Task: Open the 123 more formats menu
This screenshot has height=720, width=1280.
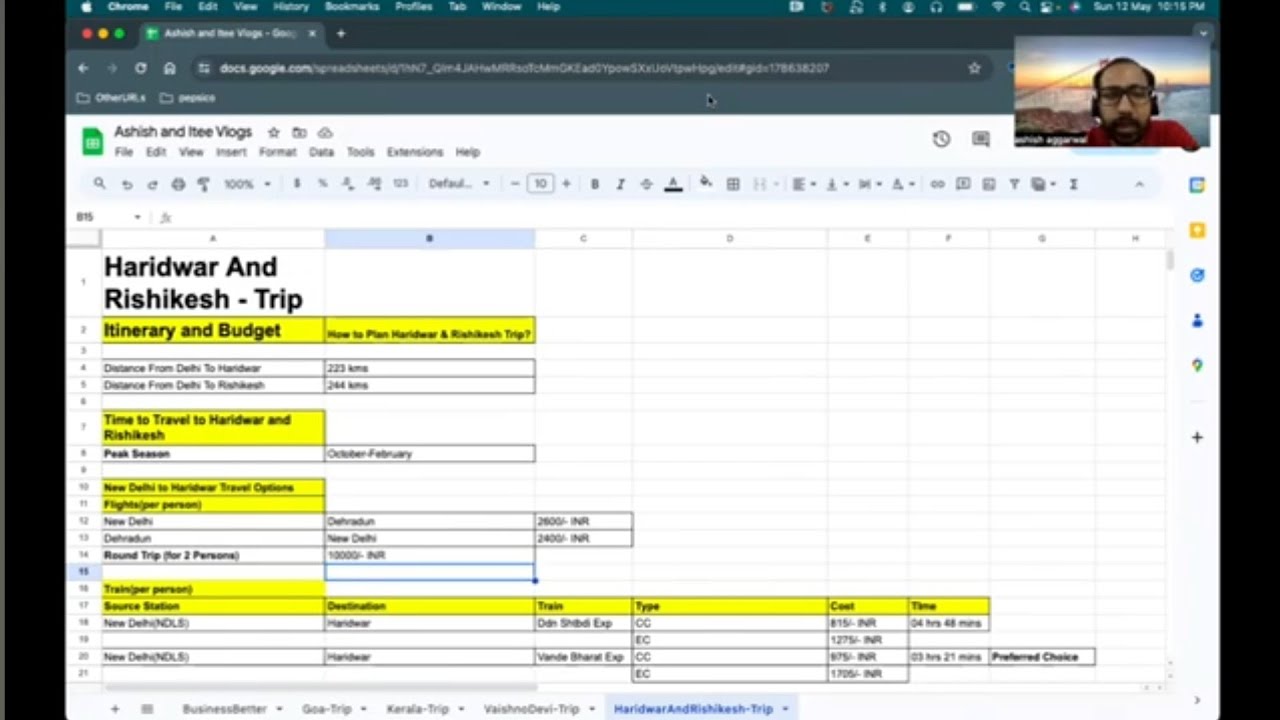Action: coord(400,184)
